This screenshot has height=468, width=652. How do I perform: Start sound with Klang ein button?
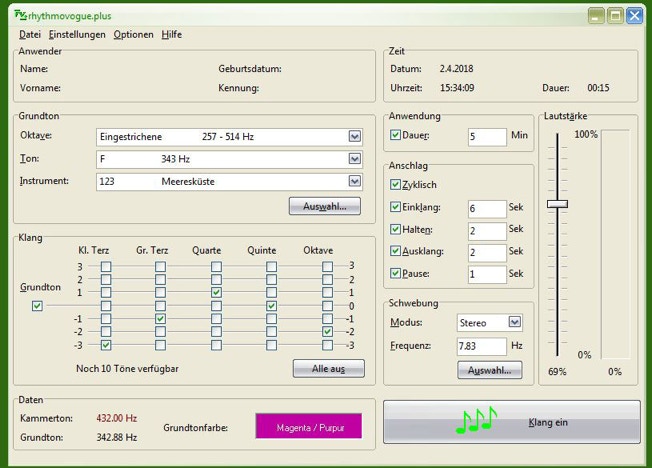click(511, 422)
